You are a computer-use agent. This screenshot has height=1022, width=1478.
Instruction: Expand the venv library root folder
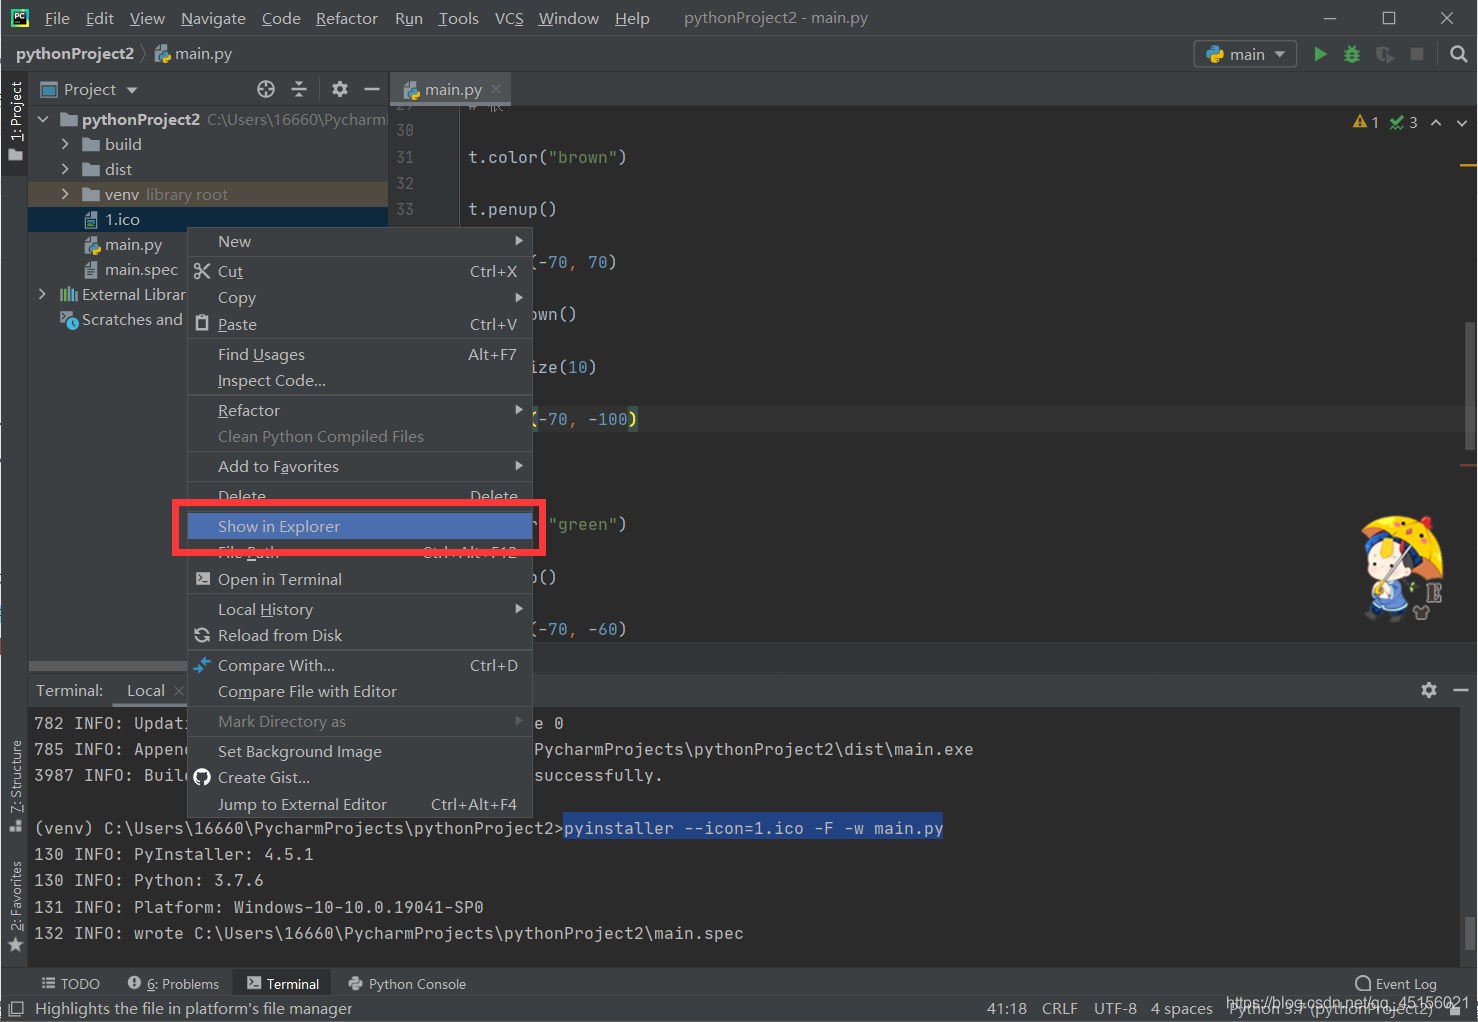(x=65, y=194)
